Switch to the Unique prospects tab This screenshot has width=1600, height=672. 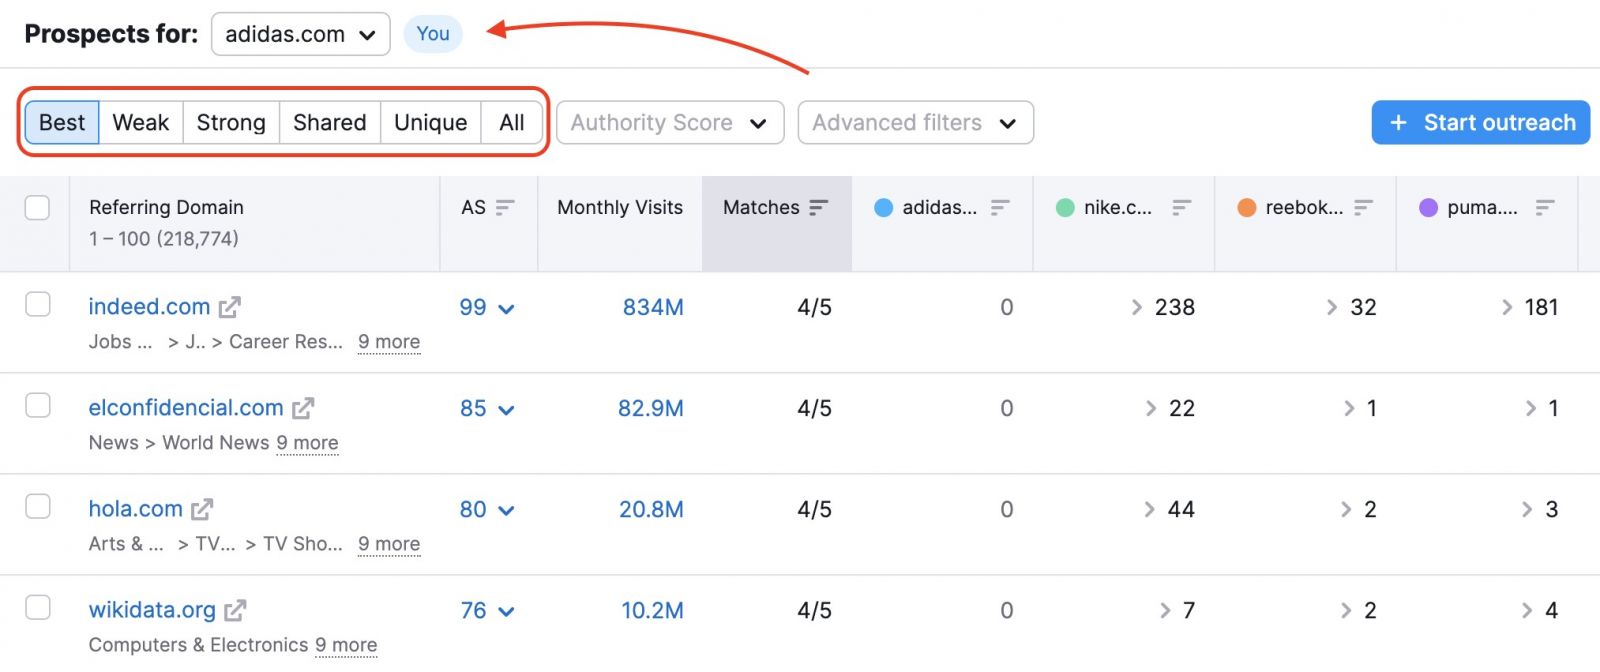431,122
